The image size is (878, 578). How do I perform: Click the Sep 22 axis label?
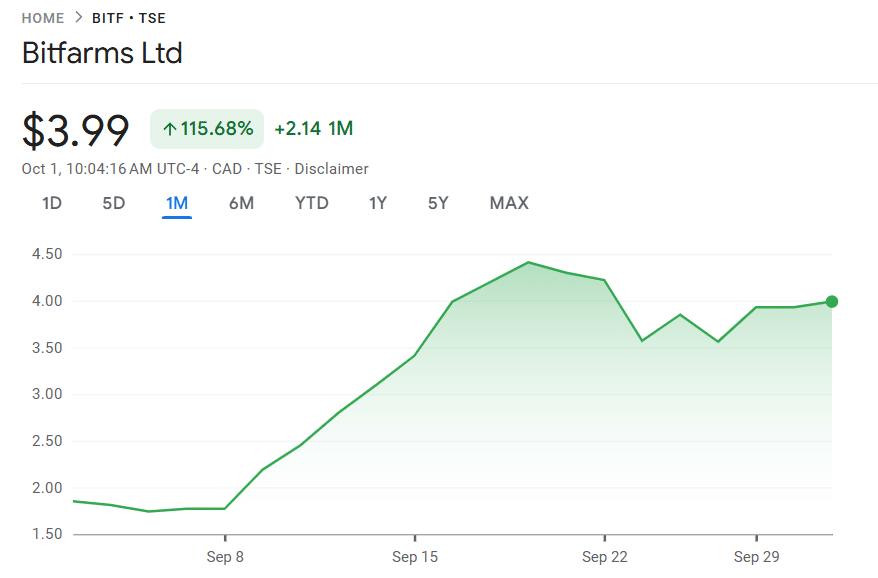(604, 557)
